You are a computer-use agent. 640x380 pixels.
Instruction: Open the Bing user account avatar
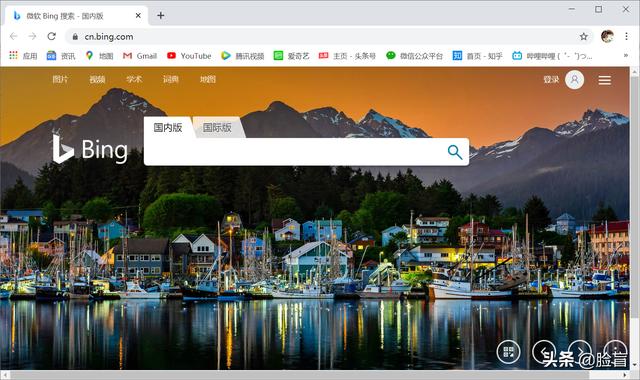pyautogui.click(x=574, y=80)
